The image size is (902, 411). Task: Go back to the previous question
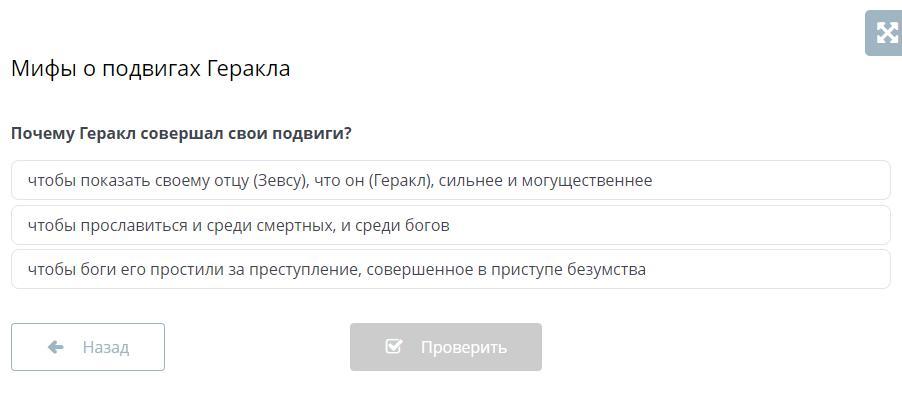click(88, 347)
